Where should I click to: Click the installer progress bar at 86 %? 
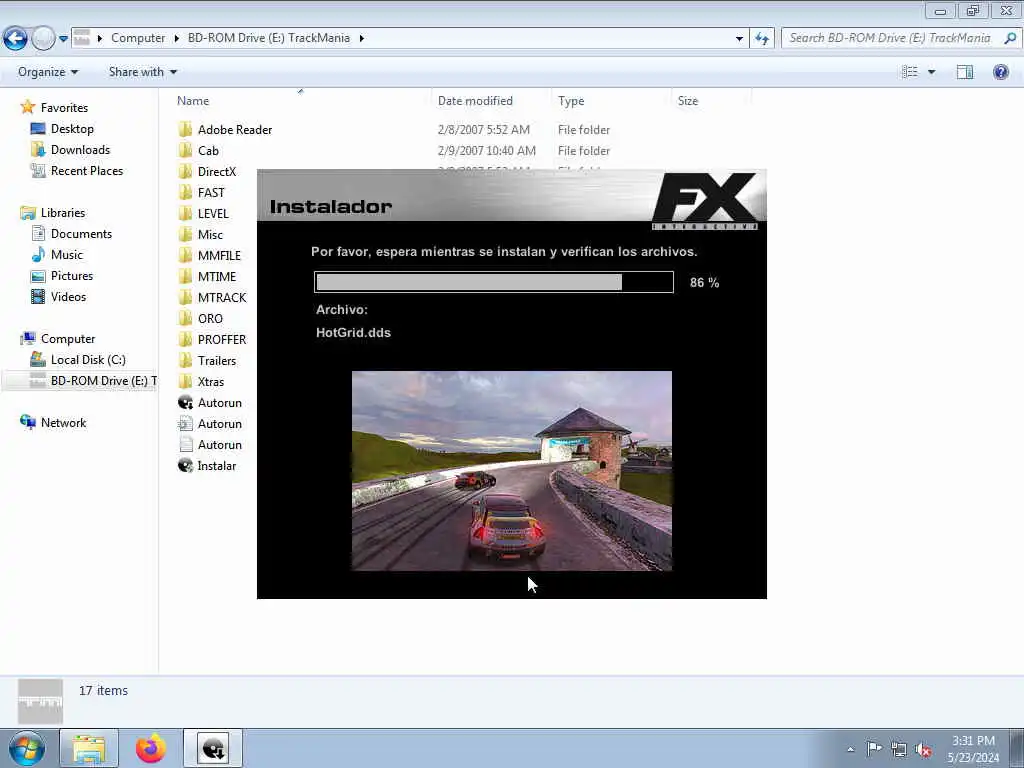point(494,282)
